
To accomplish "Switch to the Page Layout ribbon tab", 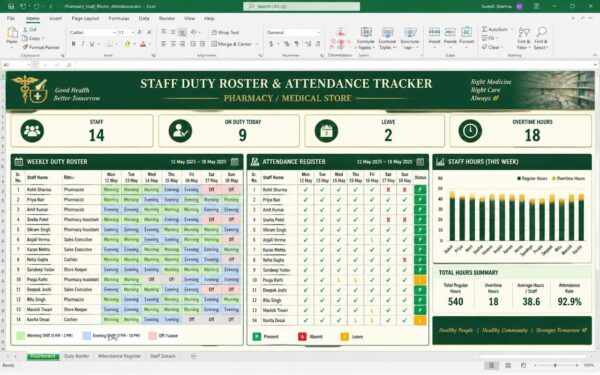I will point(85,18).
